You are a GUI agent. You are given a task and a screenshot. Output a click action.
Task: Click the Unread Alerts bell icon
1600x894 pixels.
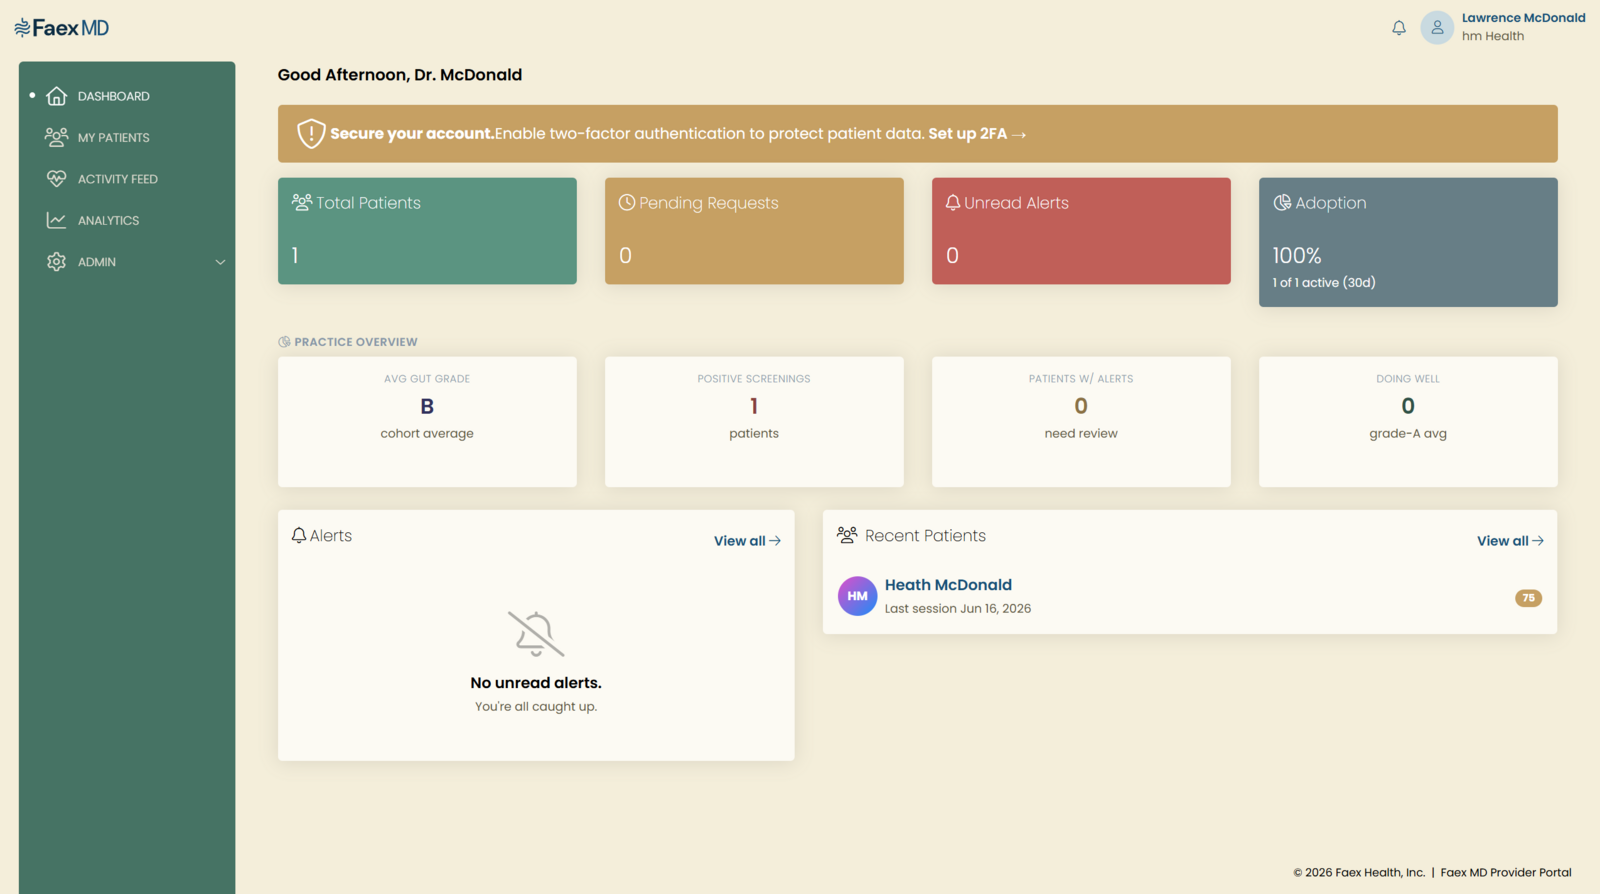(953, 202)
